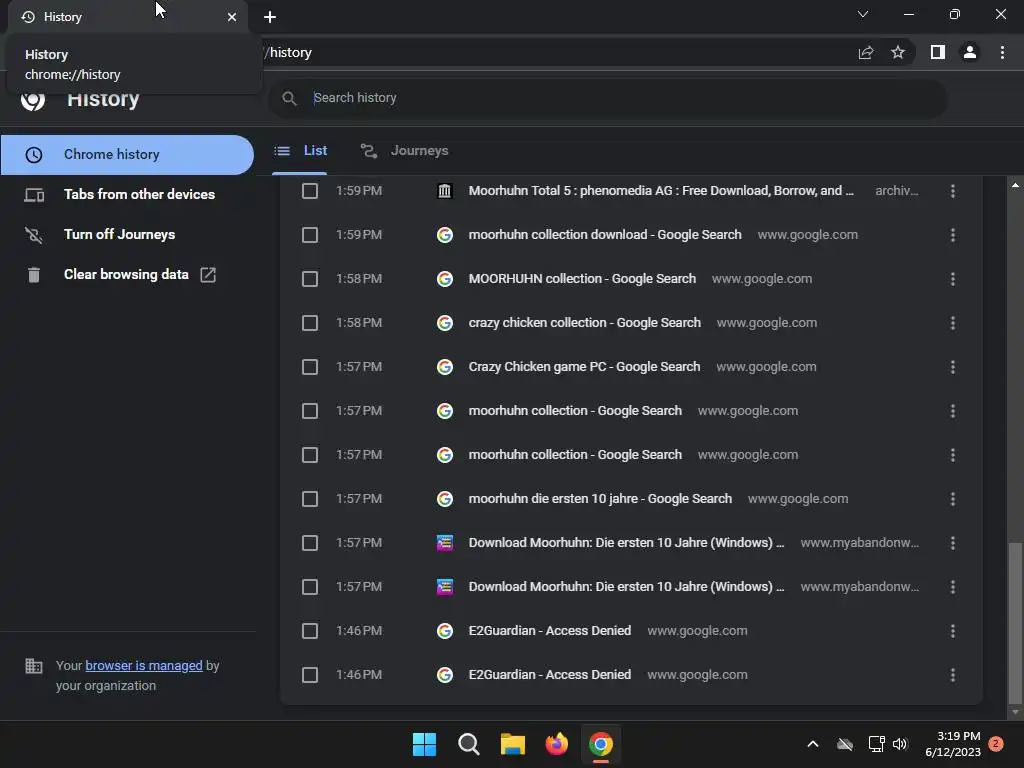Viewport: 1024px width, 768px height.
Task: Check the moorhuhn collection download entry
Action: pos(310,235)
